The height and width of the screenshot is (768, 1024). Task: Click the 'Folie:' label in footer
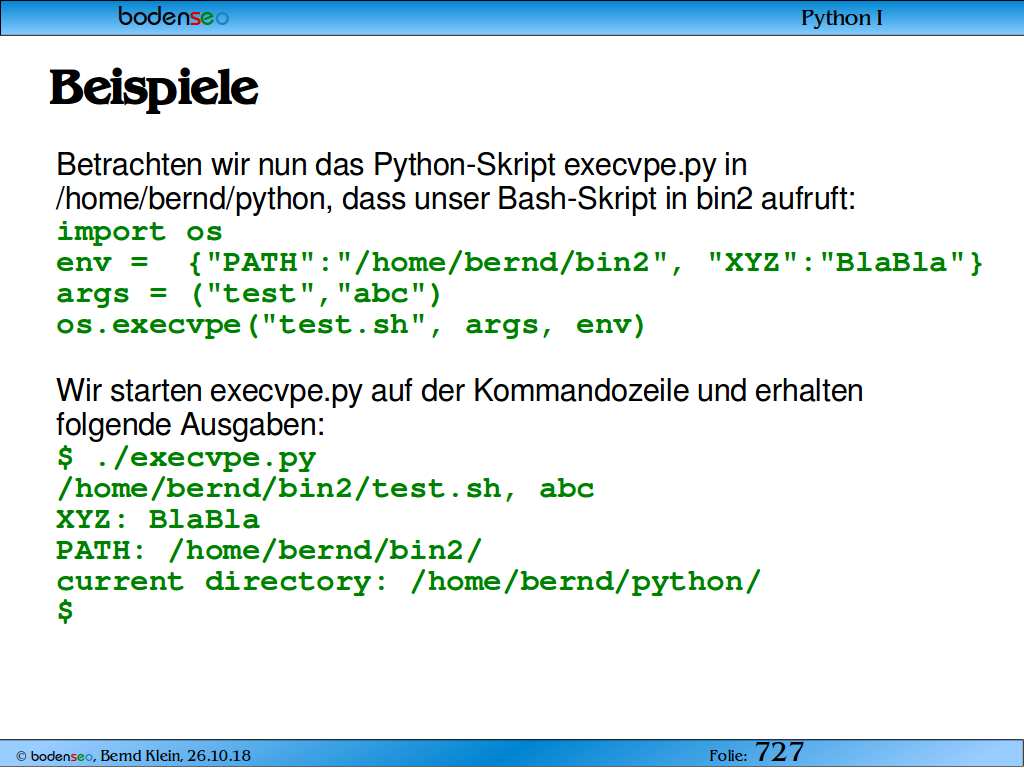point(728,756)
